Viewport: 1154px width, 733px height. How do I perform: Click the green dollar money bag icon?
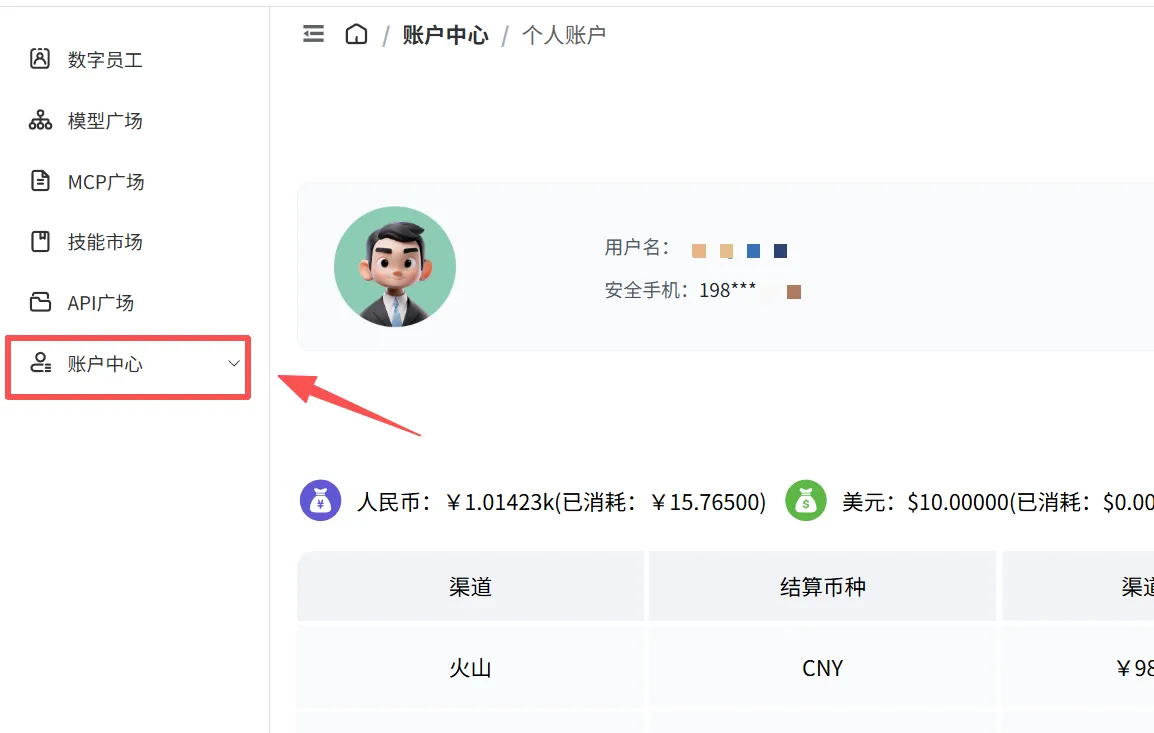pos(806,500)
